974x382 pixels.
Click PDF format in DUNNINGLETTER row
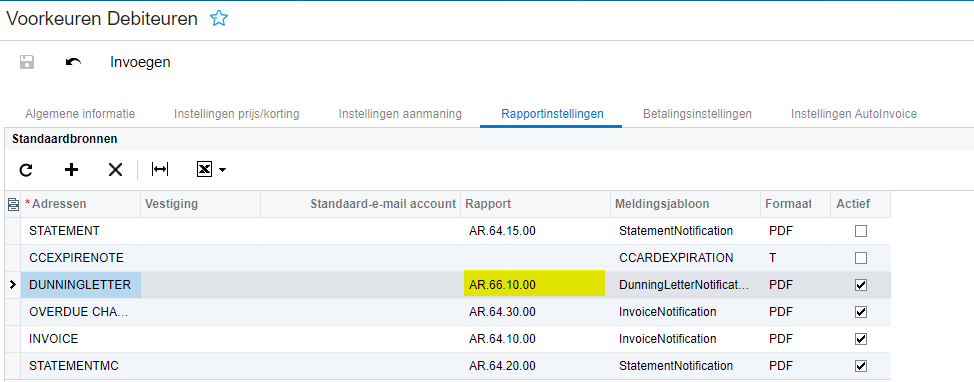tap(795, 285)
